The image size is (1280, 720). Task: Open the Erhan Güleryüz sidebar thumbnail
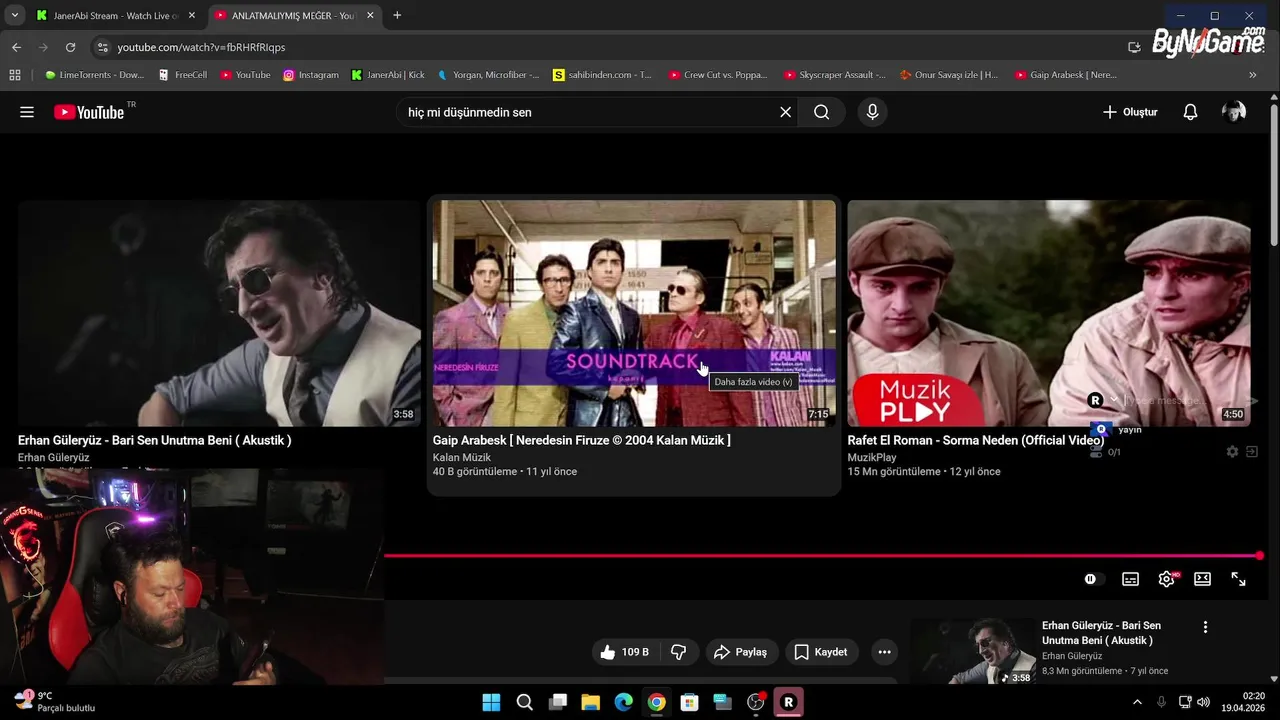click(975, 651)
